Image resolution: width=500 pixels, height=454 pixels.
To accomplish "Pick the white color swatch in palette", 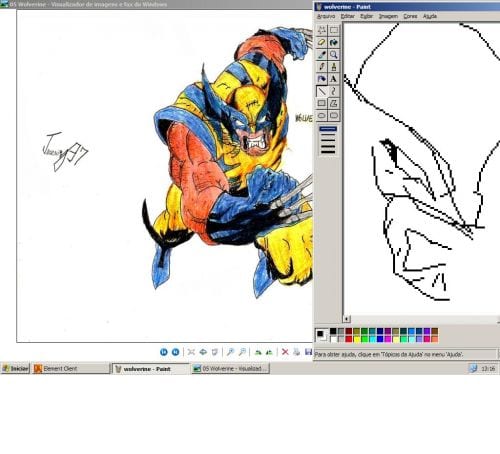I will click(333, 339).
